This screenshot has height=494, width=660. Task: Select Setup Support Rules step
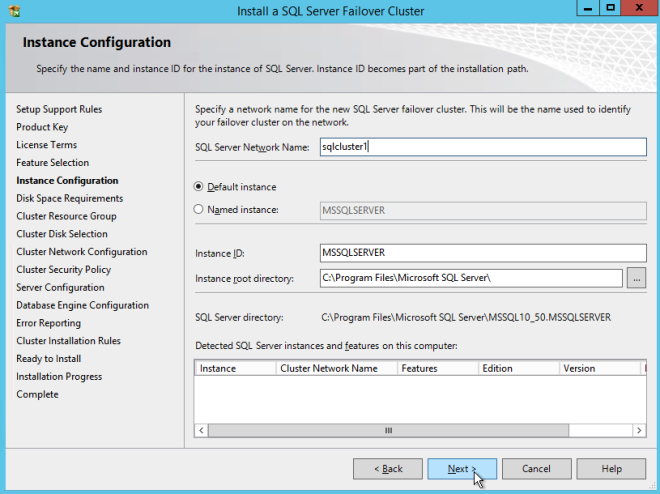click(x=59, y=109)
